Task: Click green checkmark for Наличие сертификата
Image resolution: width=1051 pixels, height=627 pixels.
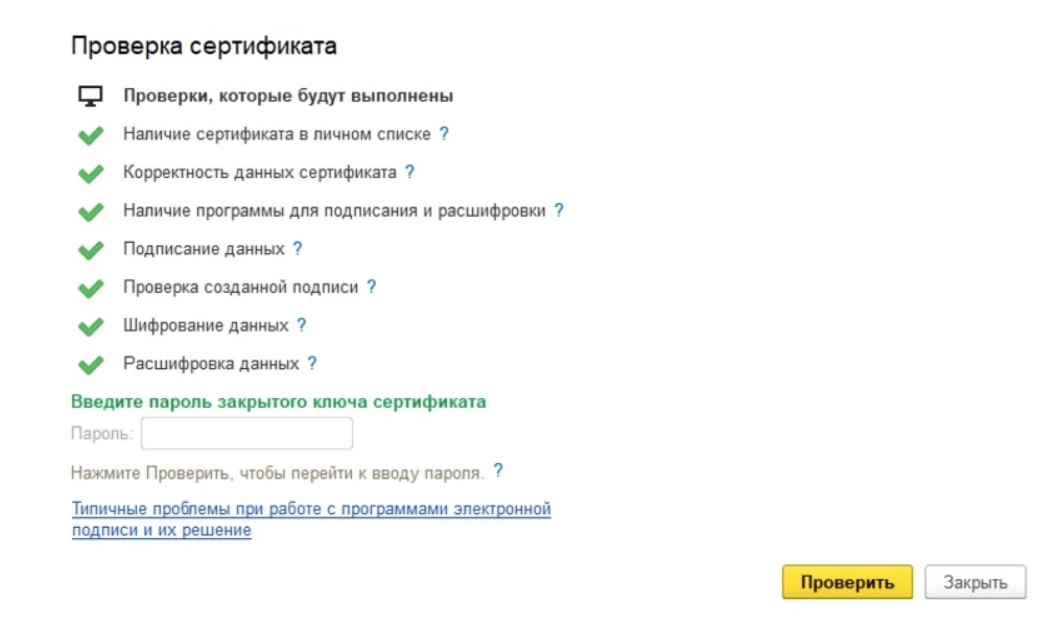Action: pyautogui.click(x=90, y=135)
